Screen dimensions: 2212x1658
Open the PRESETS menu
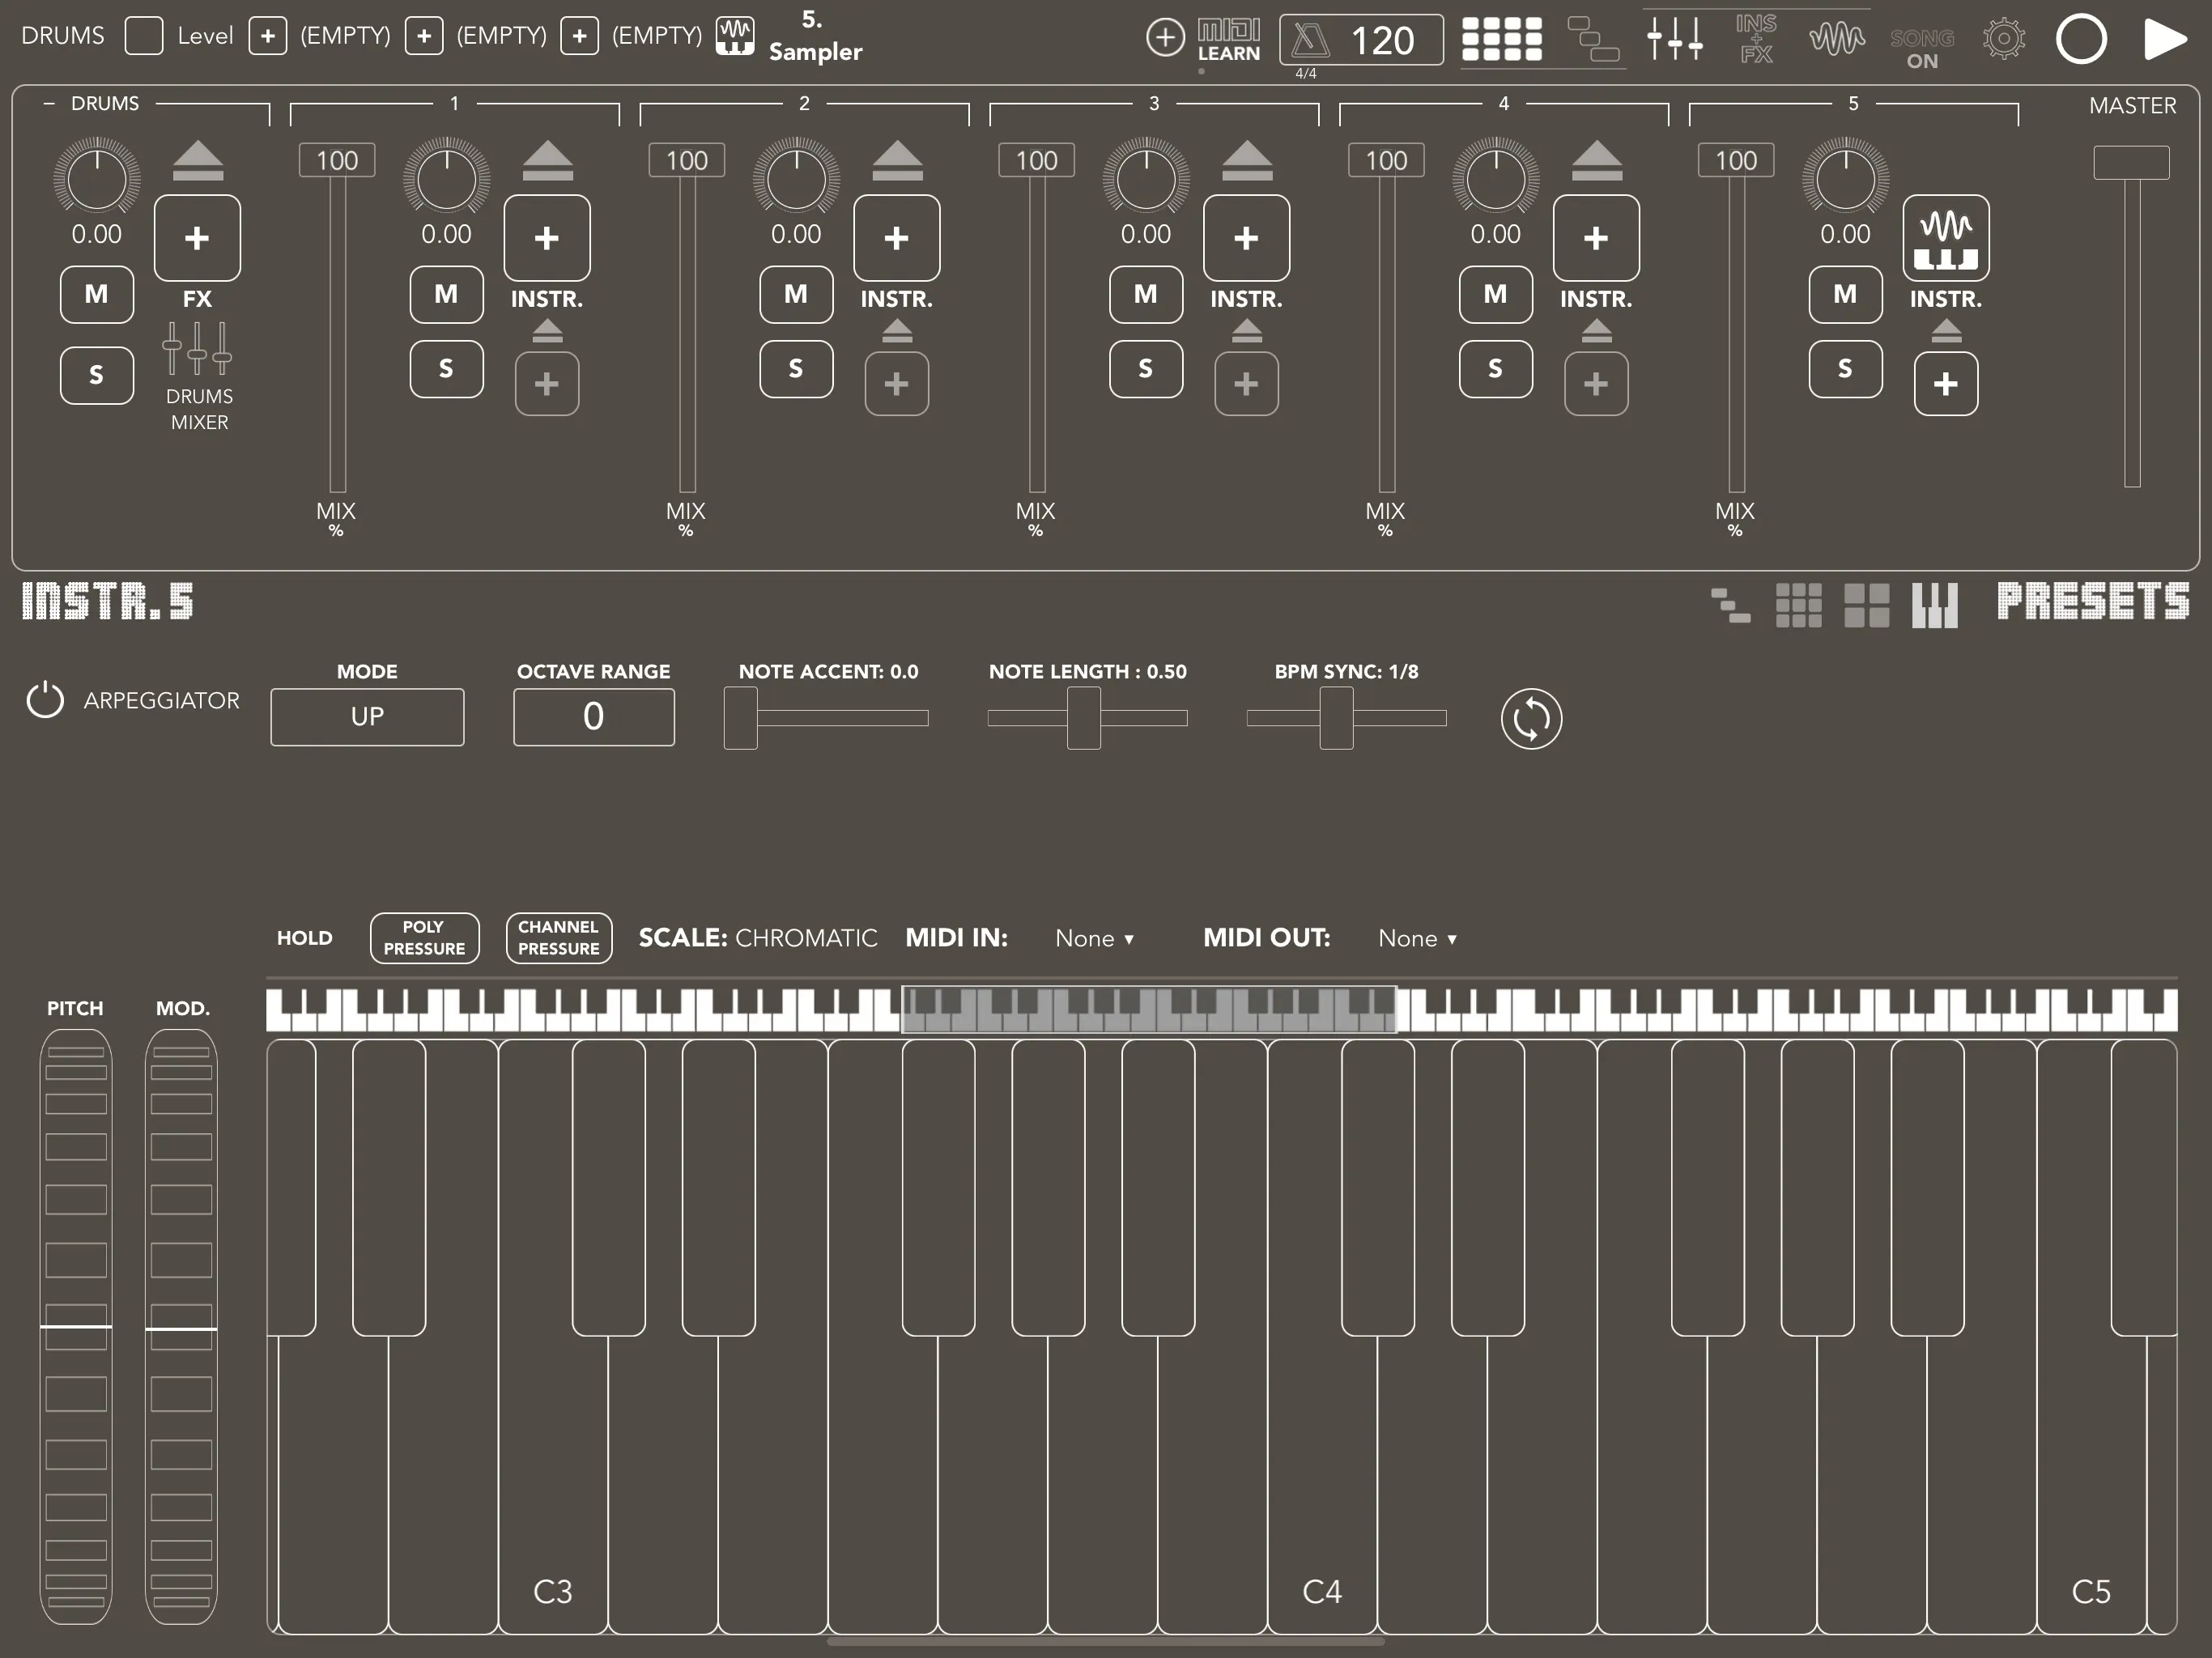2092,602
